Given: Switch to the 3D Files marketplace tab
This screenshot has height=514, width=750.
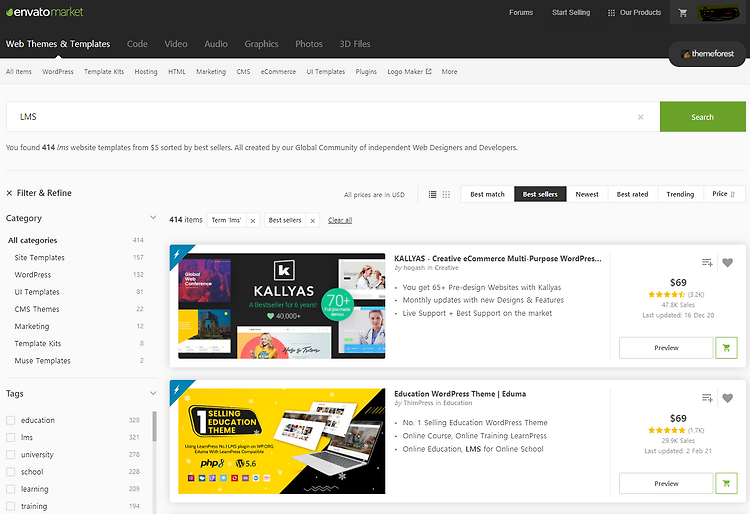Looking at the screenshot, I should tap(354, 44).
